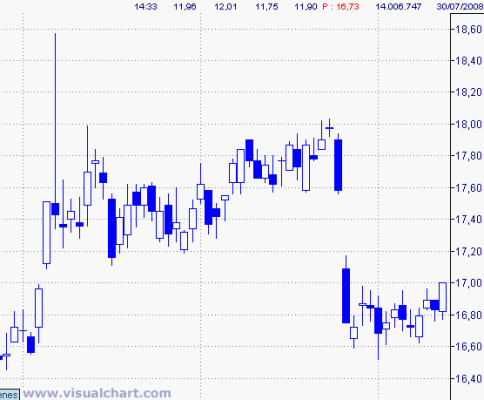Click the 11,90 value in header
Screen dimensions: 484x400
pos(306,7)
